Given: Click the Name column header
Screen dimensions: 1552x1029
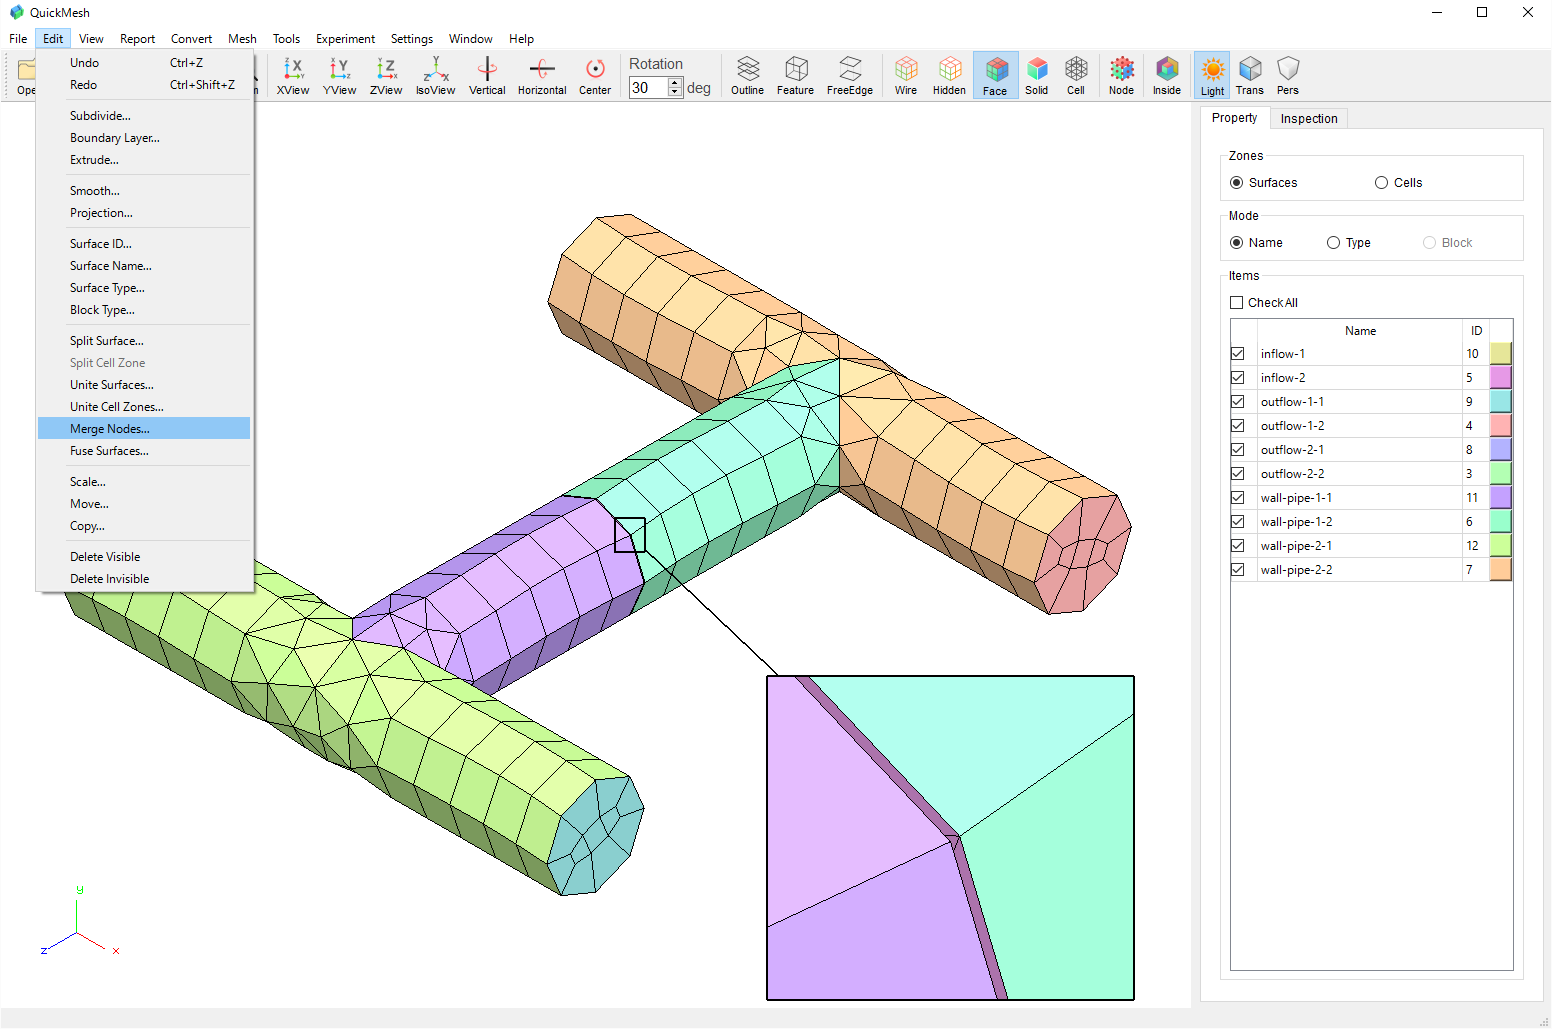Looking at the screenshot, I should [1360, 331].
